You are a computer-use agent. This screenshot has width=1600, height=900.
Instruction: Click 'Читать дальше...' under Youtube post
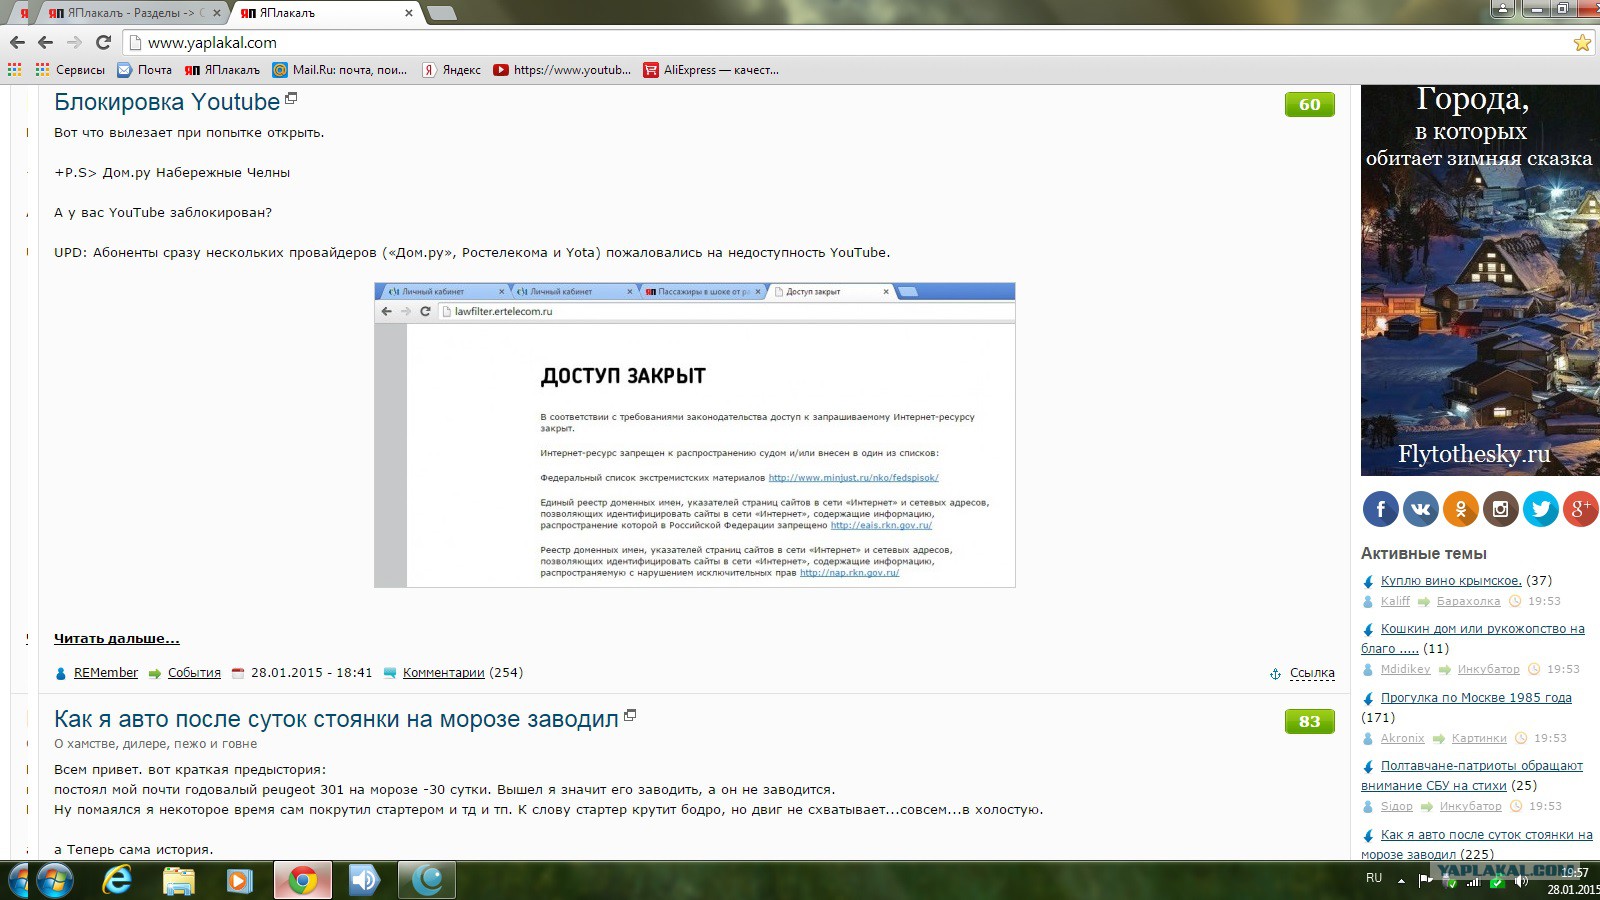117,639
